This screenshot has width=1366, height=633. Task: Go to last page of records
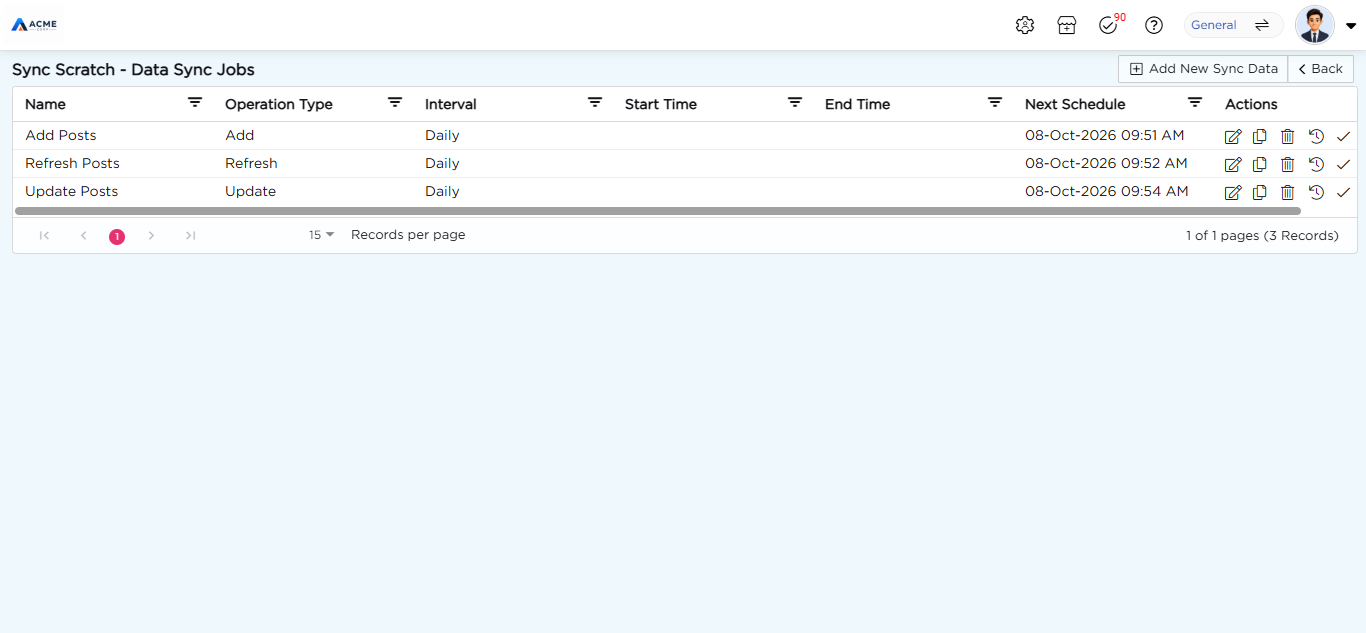(x=190, y=235)
